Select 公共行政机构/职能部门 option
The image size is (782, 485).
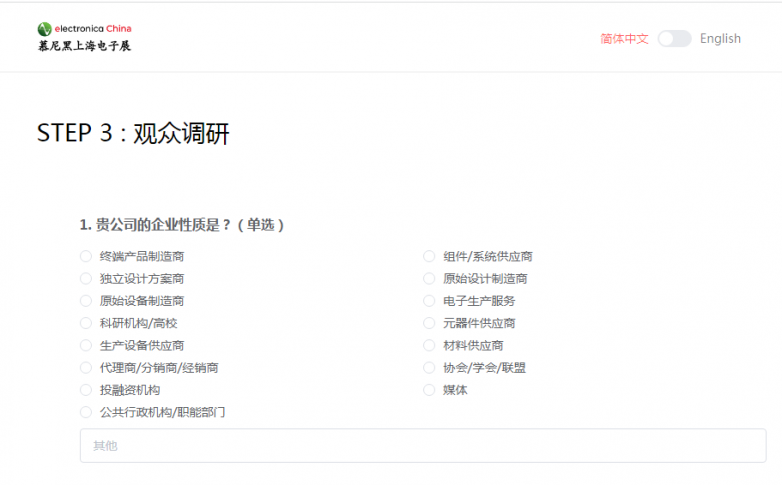(86, 412)
